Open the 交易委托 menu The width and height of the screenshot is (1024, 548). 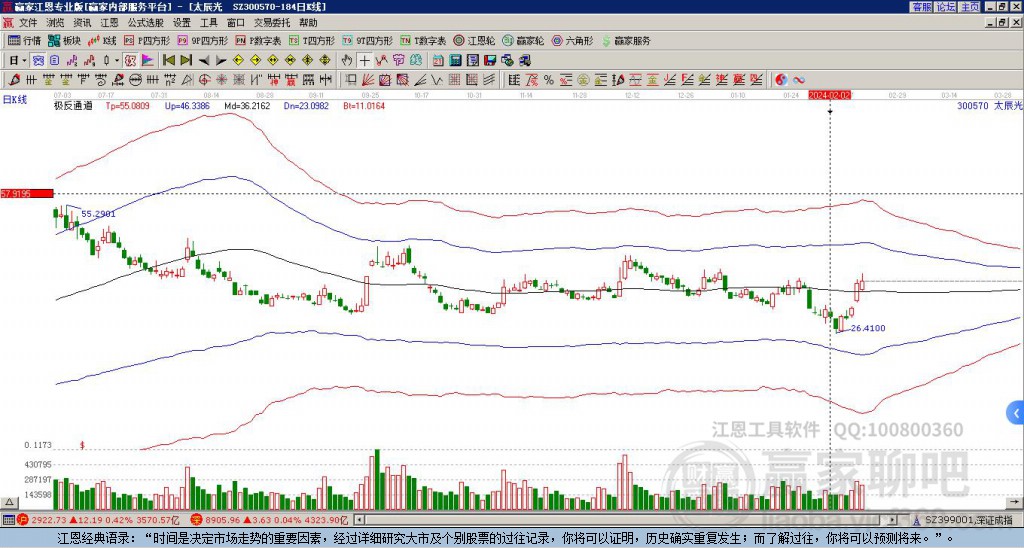[x=272, y=23]
